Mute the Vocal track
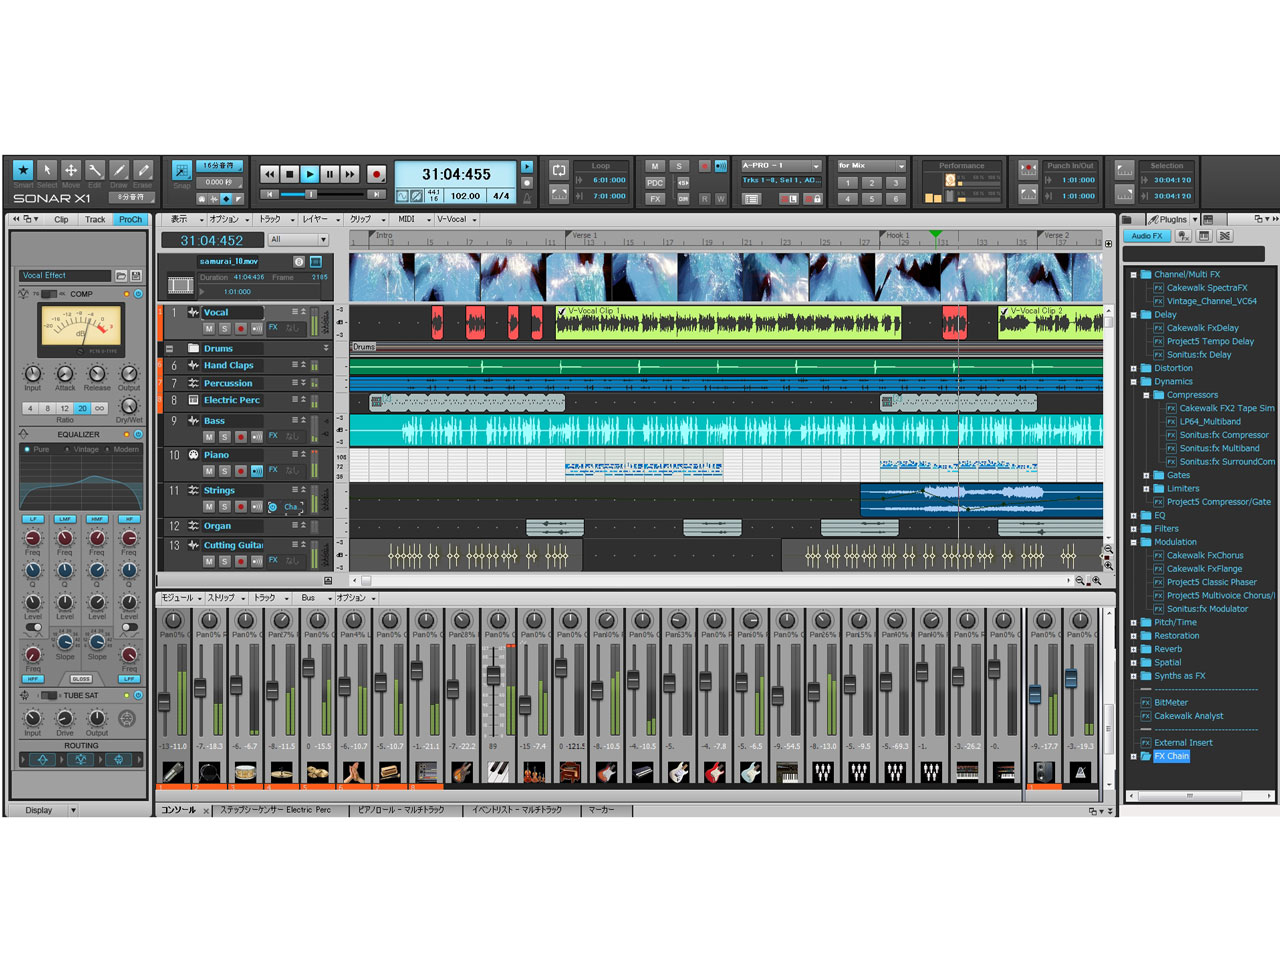This screenshot has width=1280, height=960. click(x=209, y=328)
